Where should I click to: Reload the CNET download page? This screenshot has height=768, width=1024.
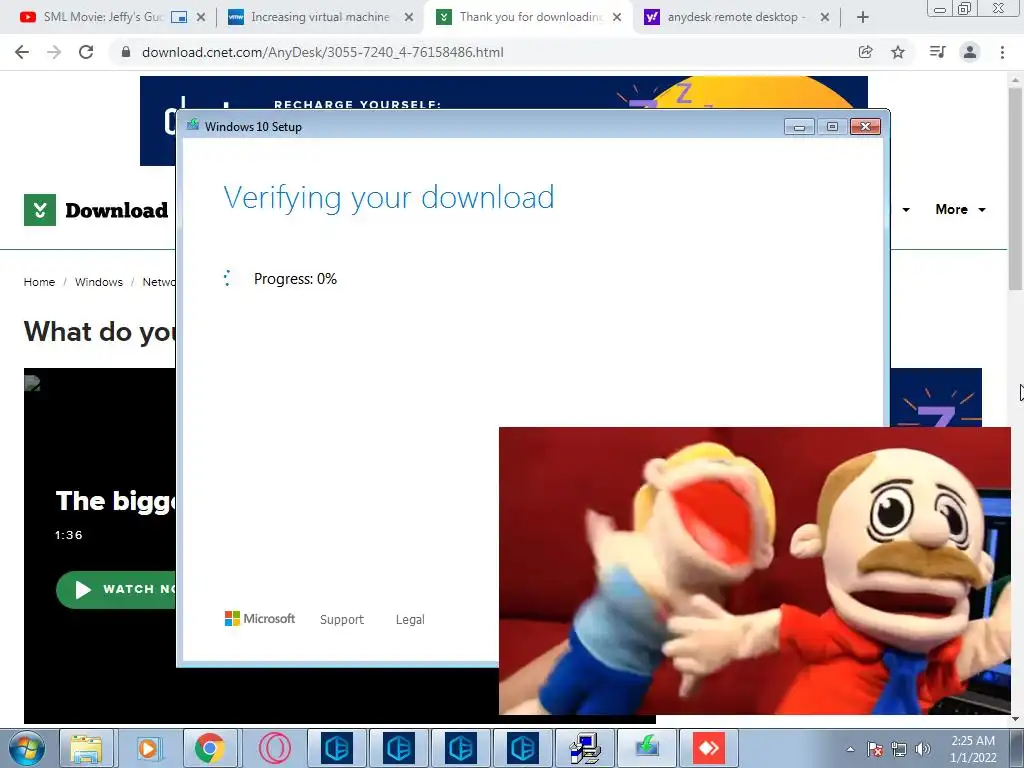click(86, 52)
